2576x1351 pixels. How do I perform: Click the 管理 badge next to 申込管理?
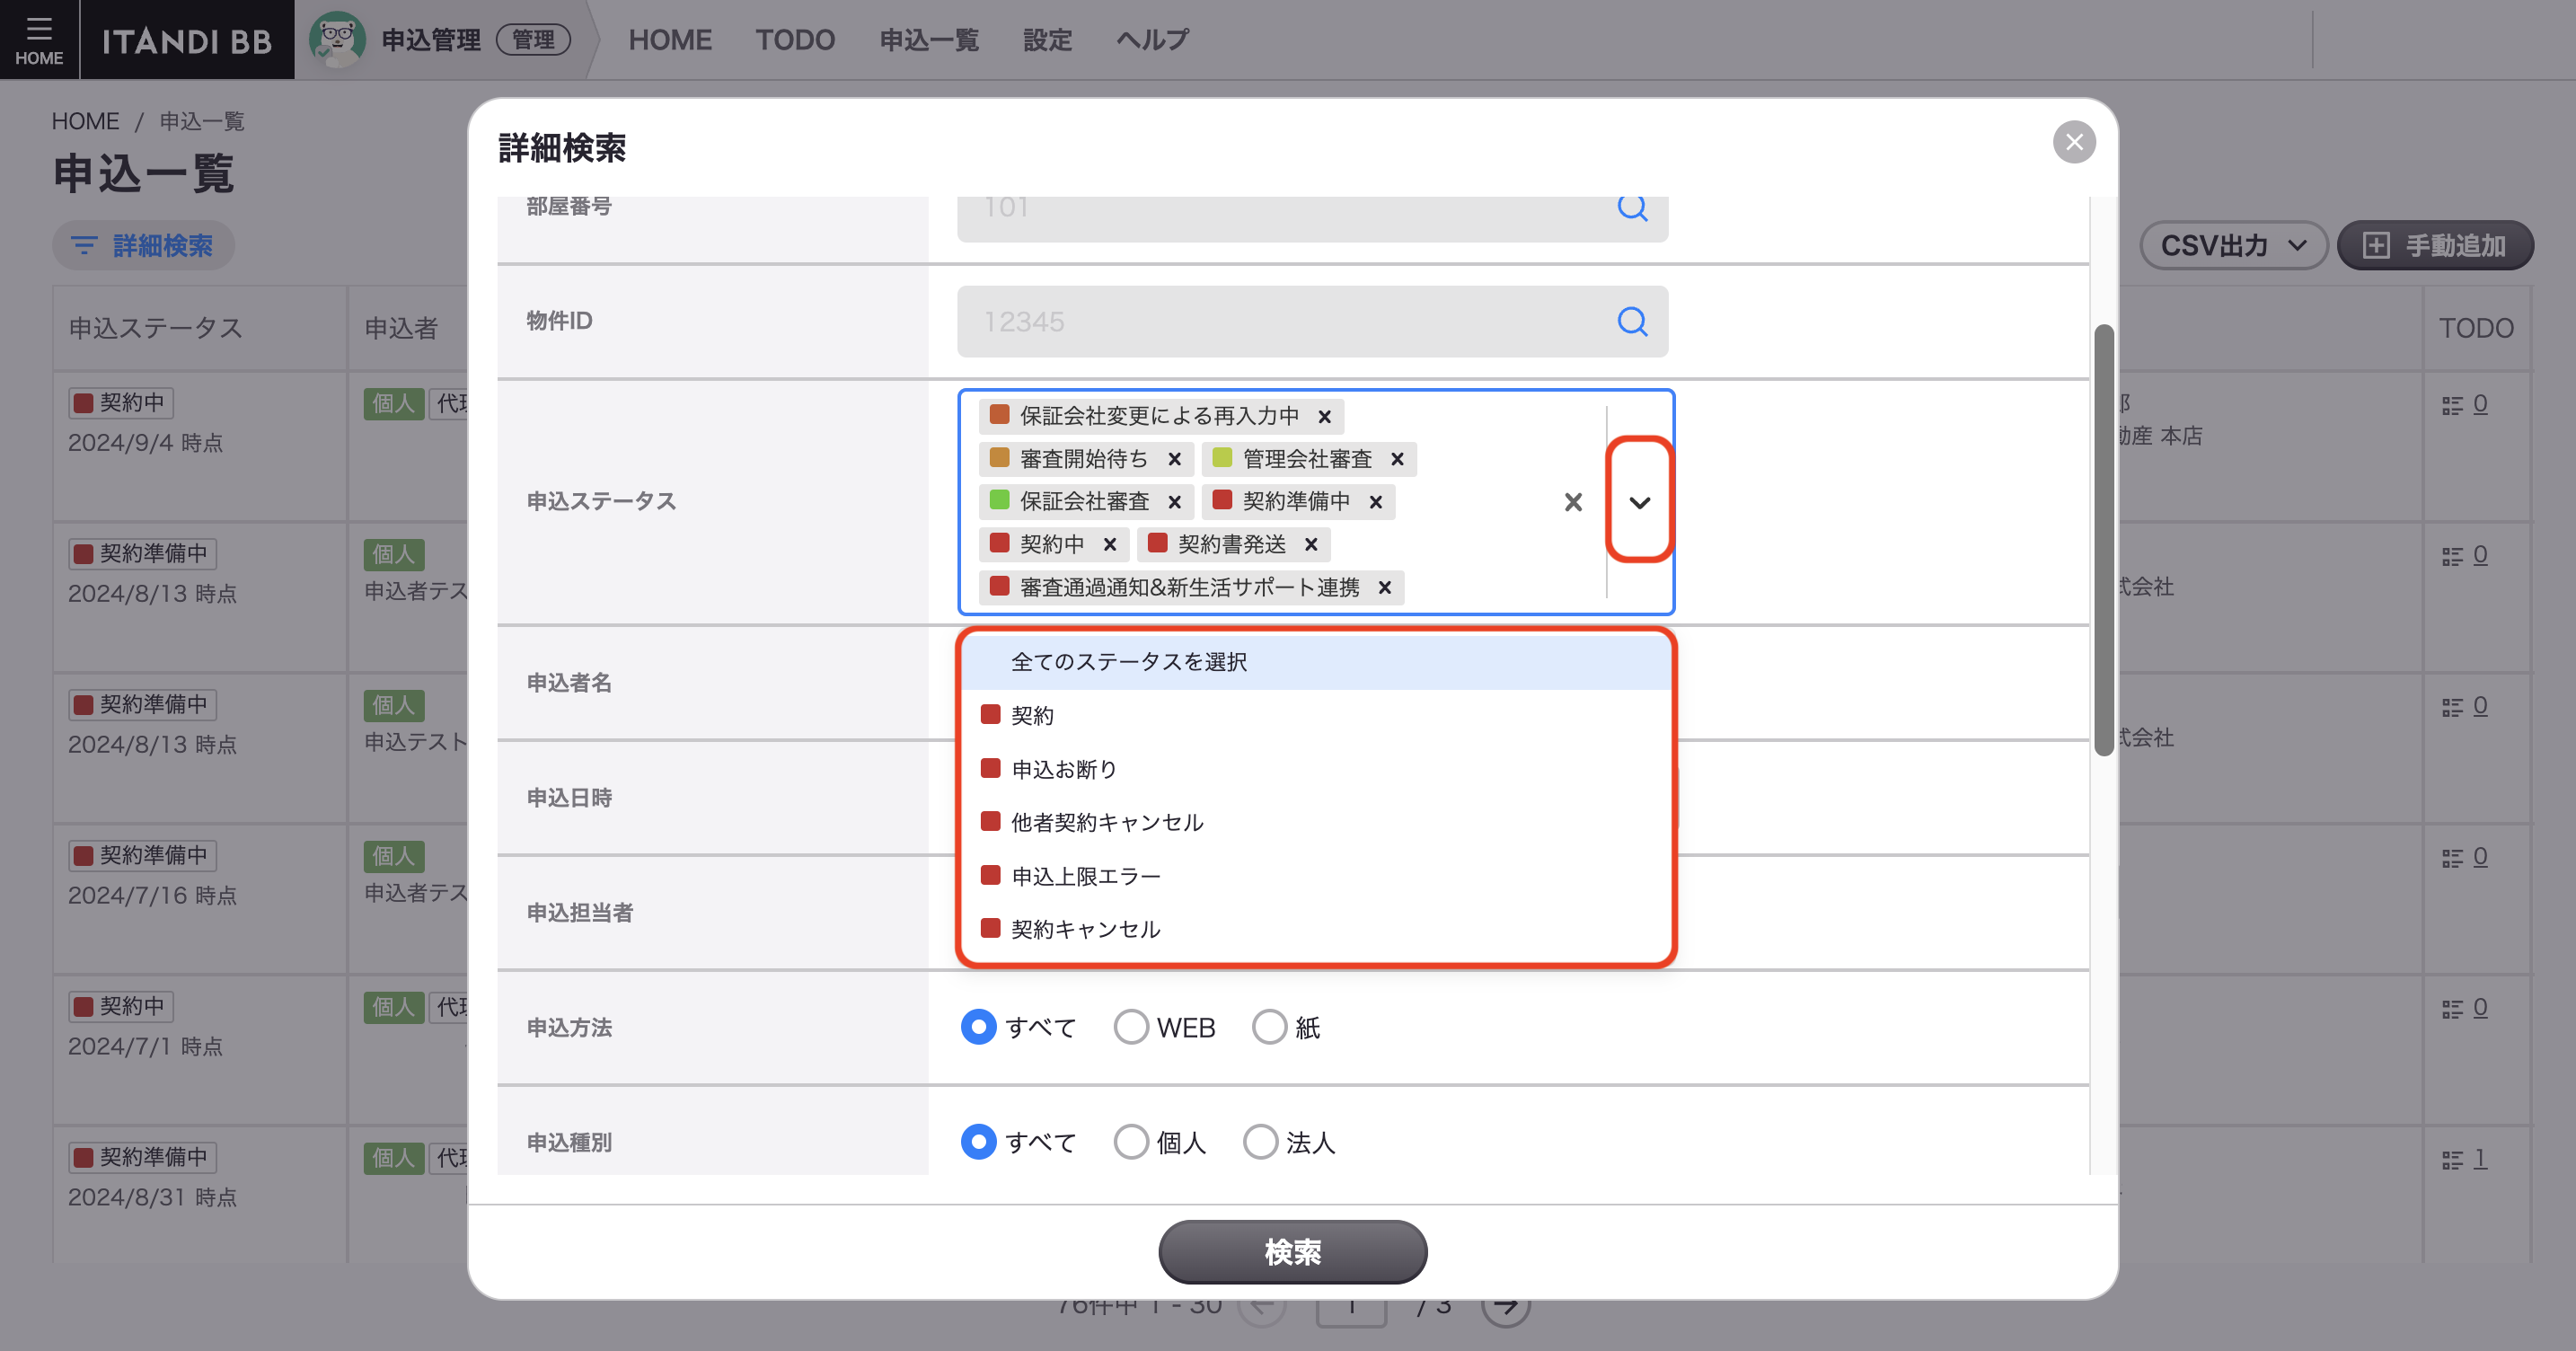tap(533, 40)
